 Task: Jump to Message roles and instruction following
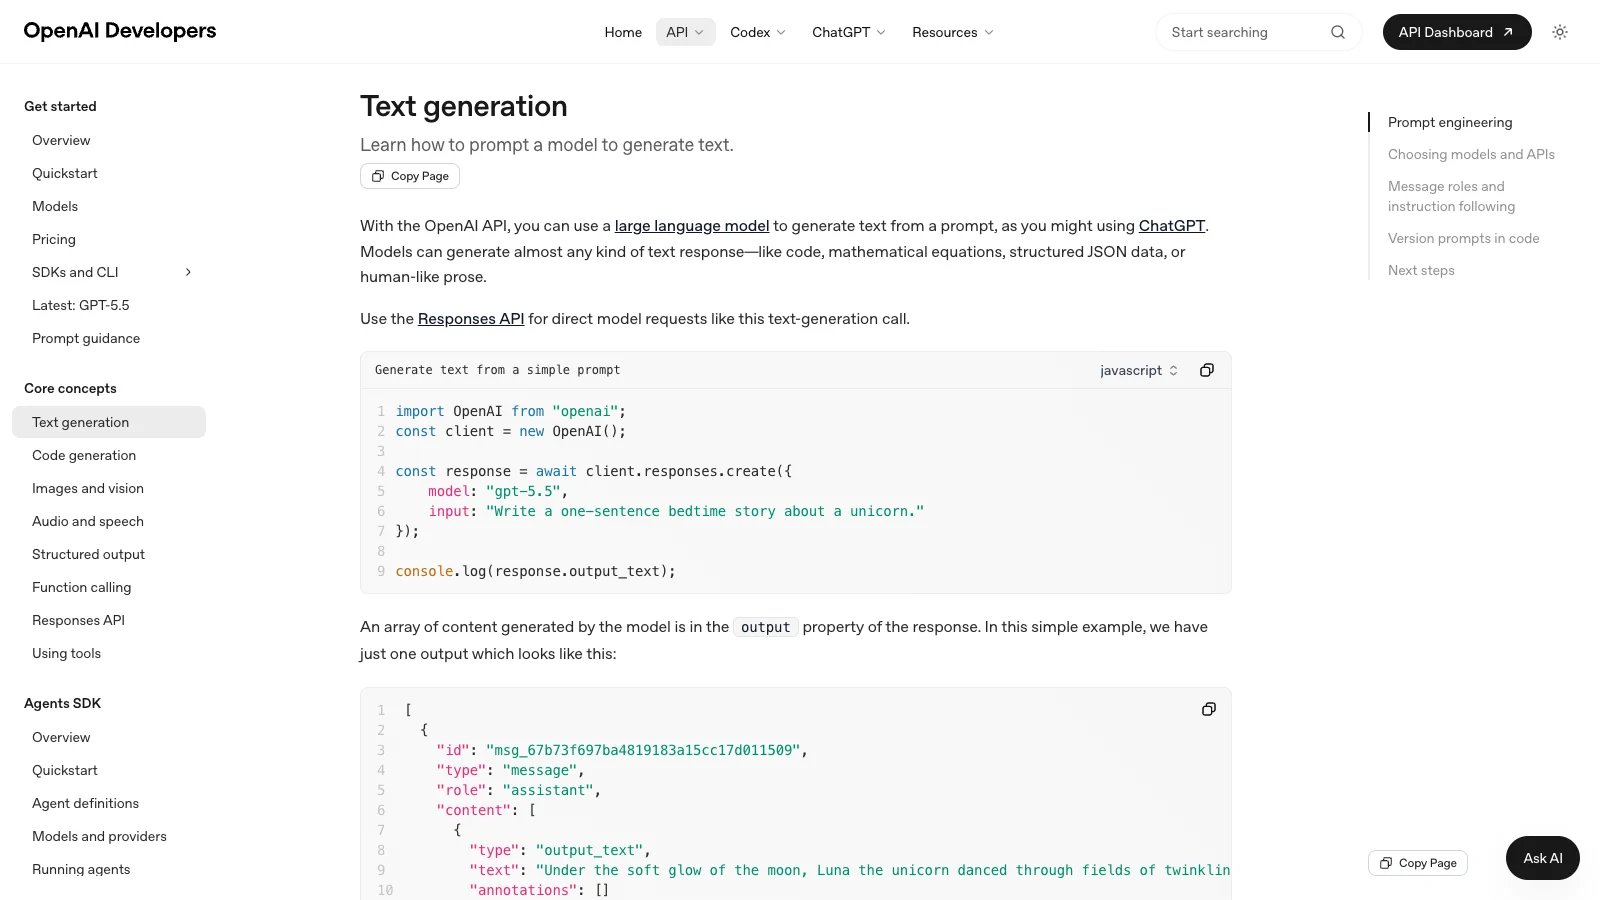point(1451,196)
